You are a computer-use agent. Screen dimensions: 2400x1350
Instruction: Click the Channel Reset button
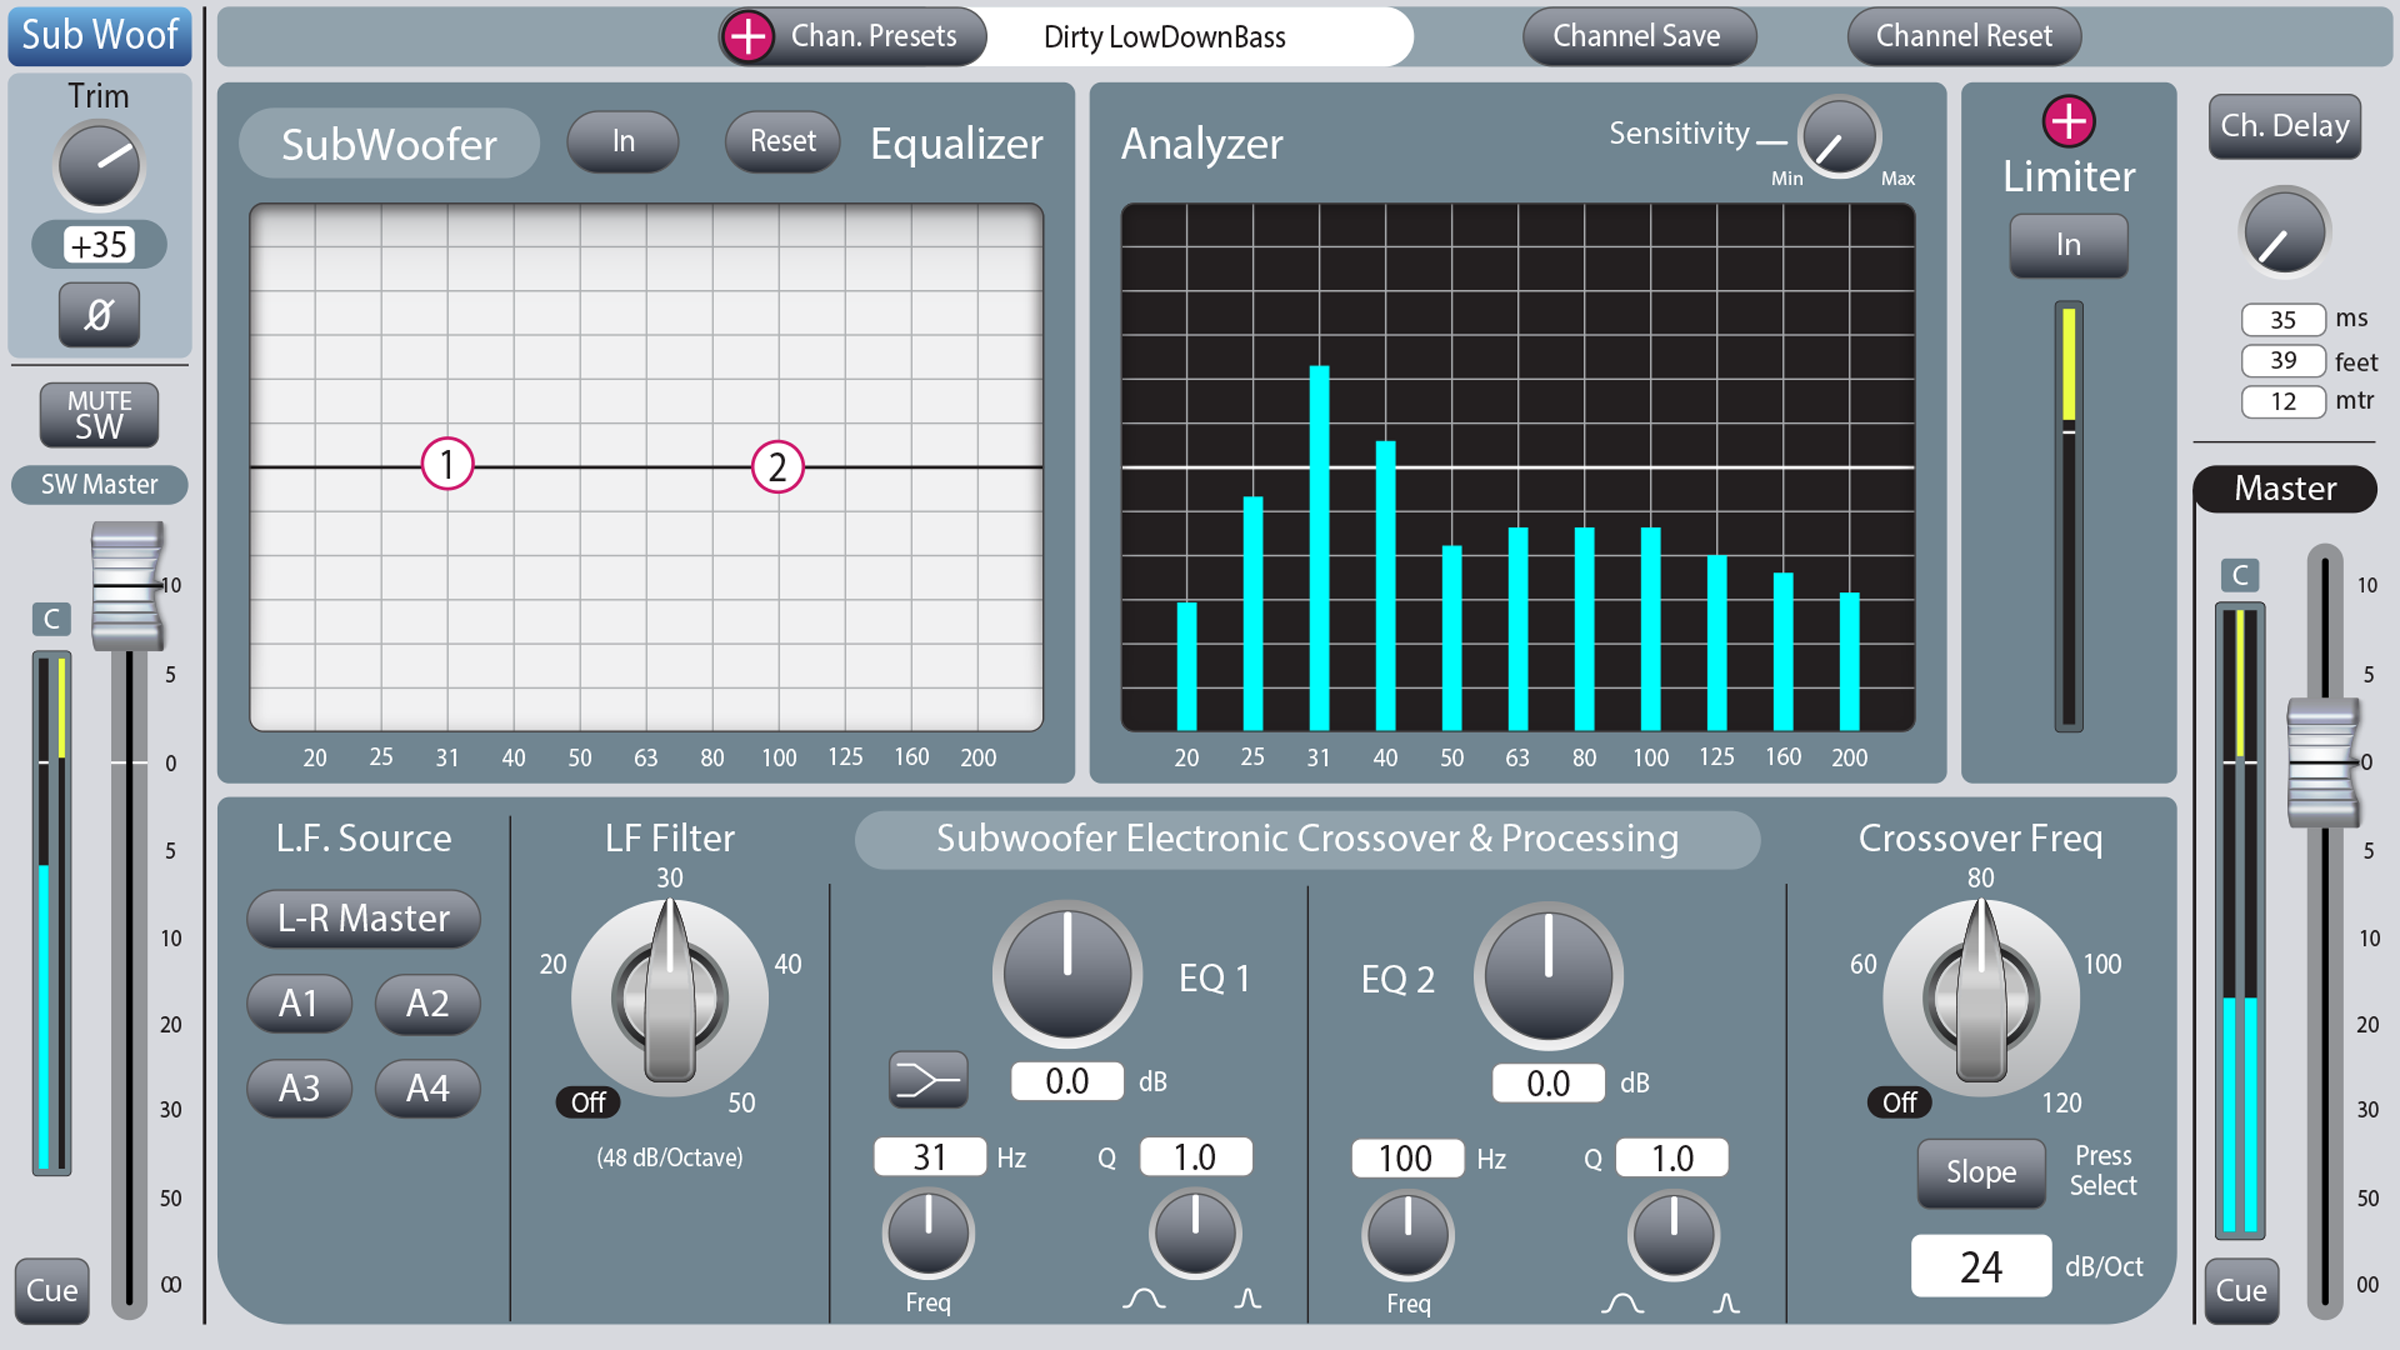[x=1964, y=37]
